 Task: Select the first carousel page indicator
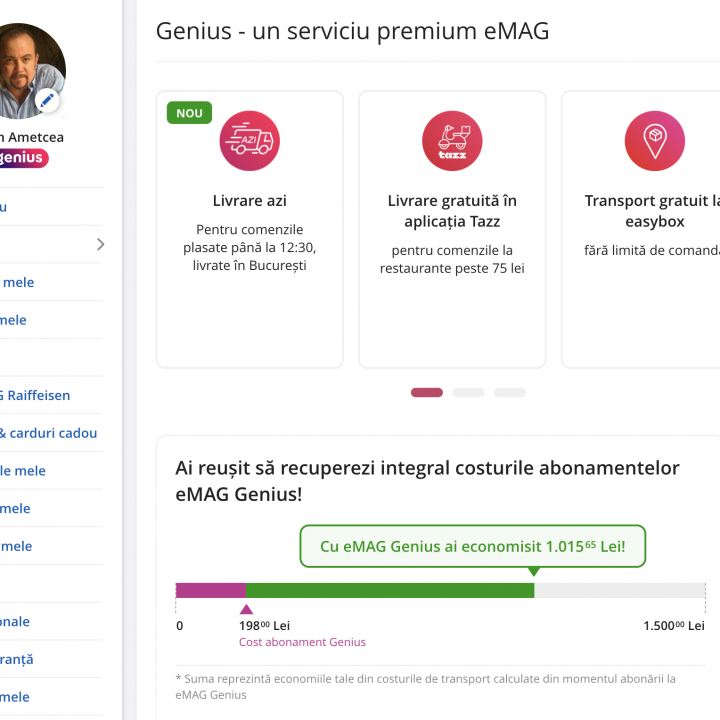click(427, 393)
